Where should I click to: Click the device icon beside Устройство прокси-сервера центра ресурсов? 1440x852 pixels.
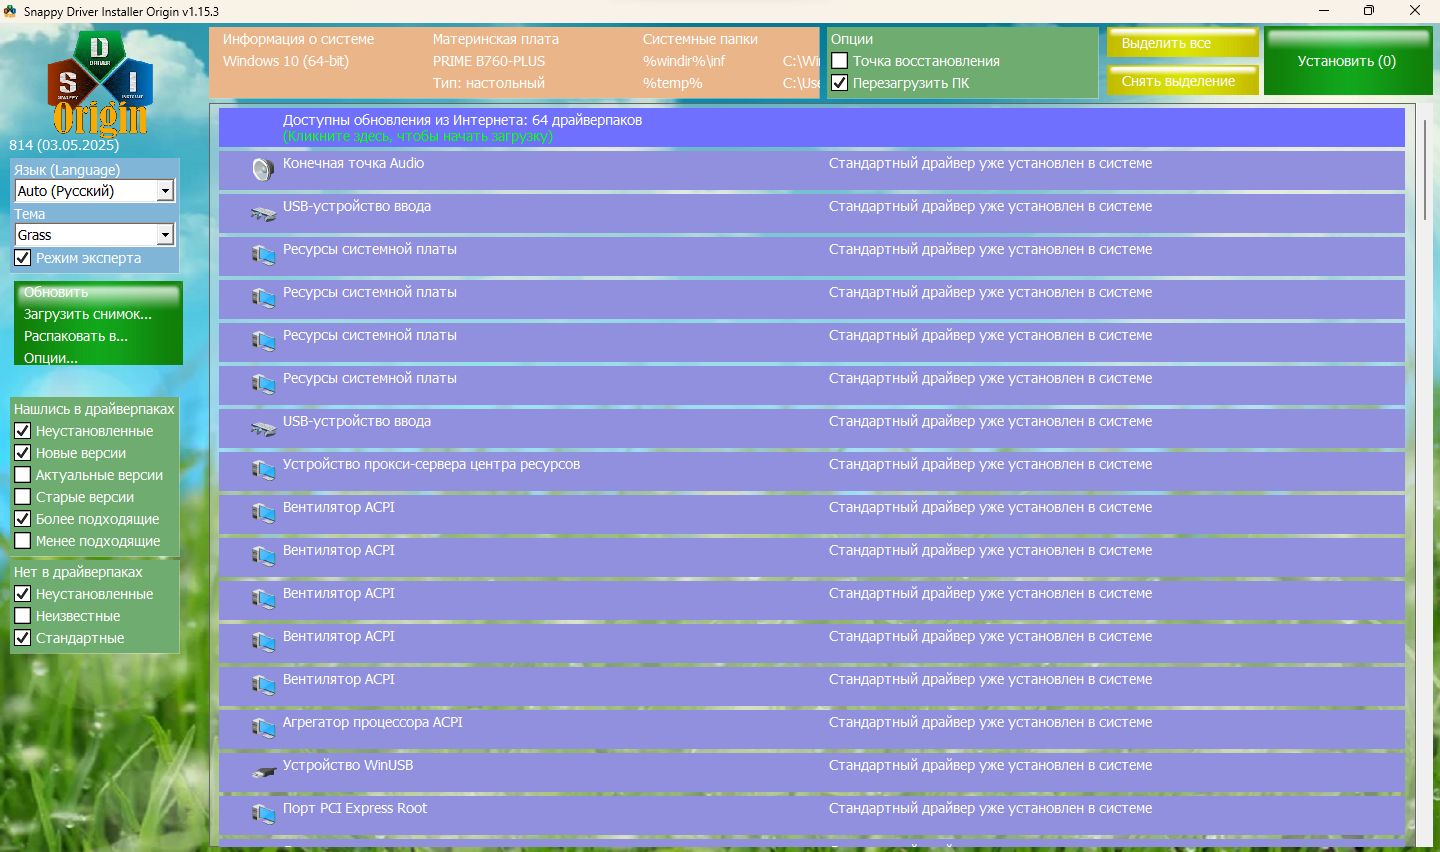(x=263, y=470)
